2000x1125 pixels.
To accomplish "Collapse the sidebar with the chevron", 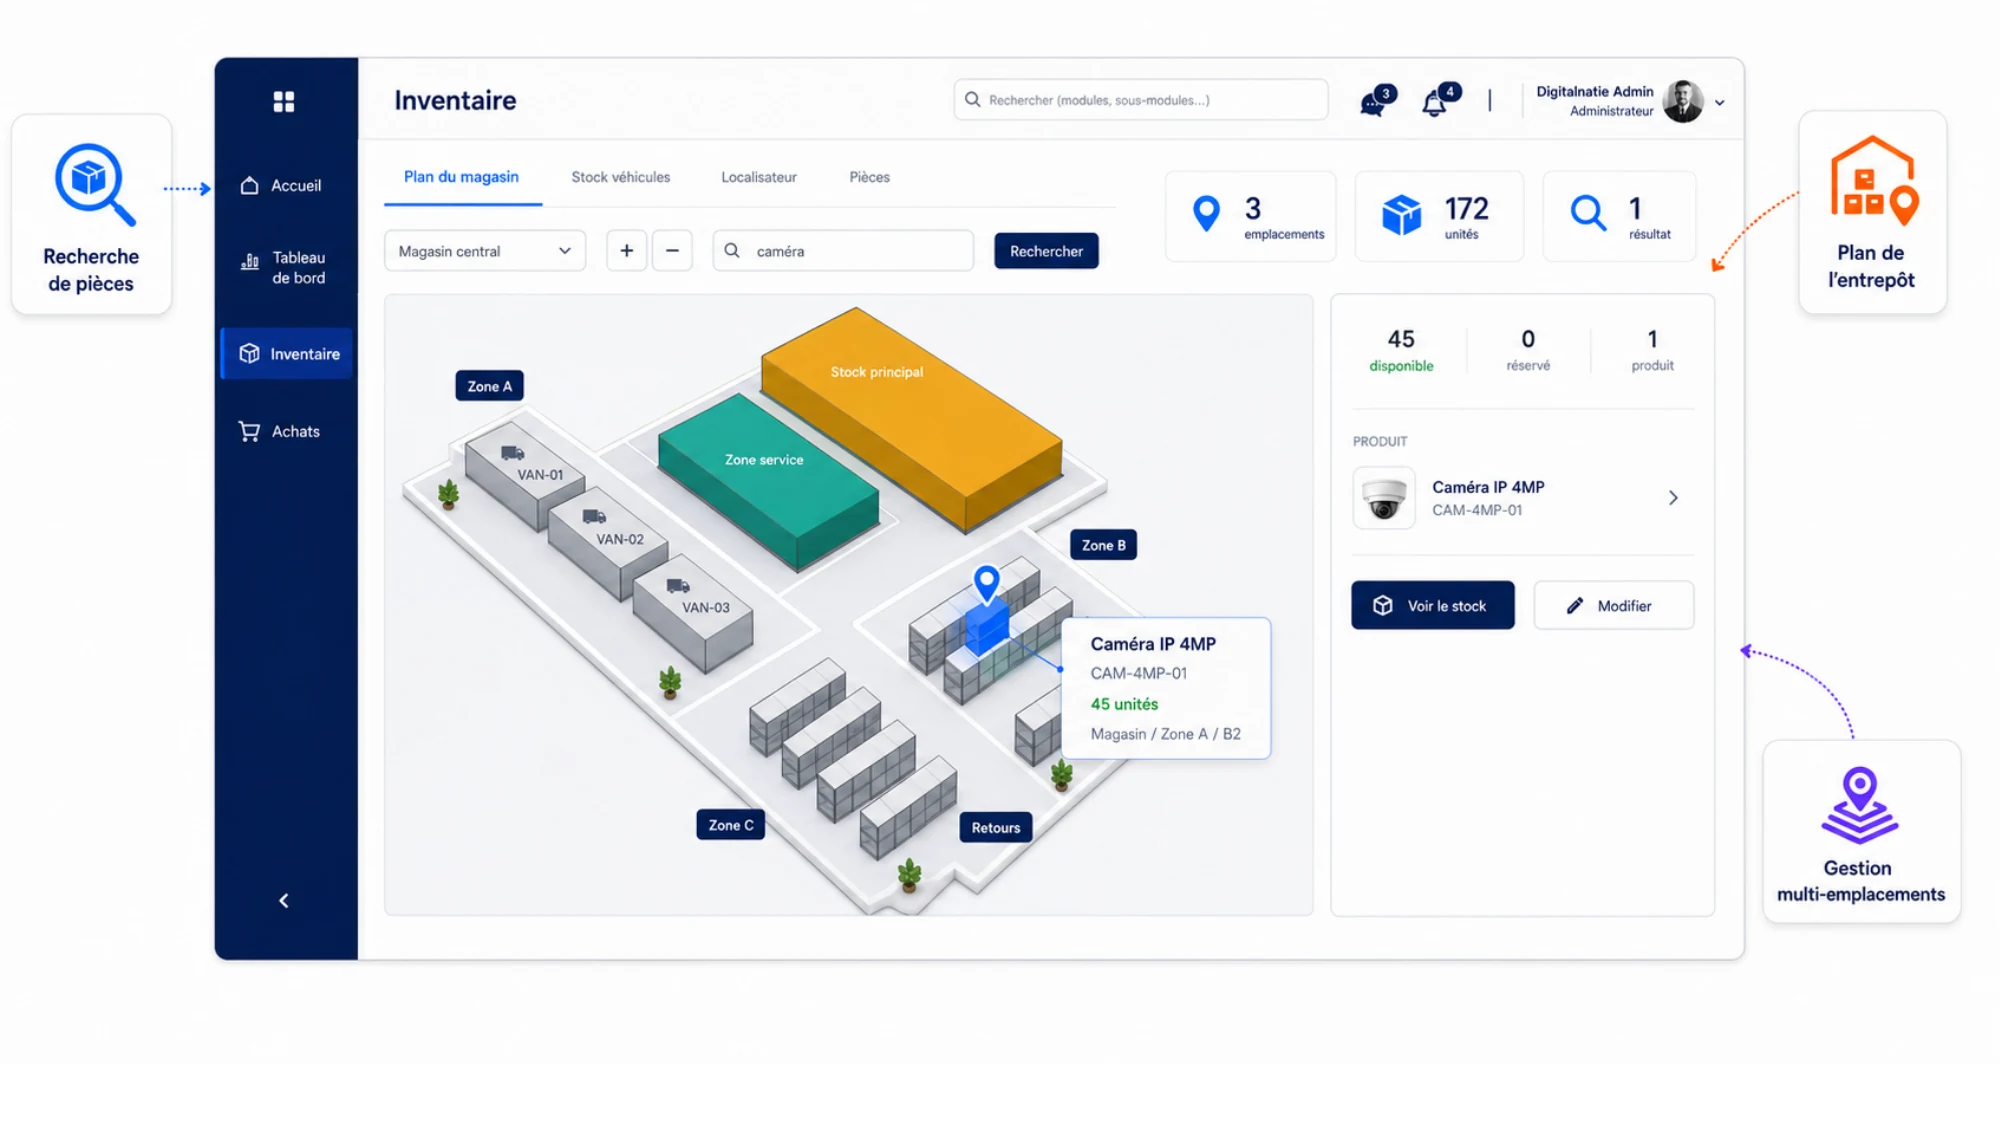I will [284, 901].
